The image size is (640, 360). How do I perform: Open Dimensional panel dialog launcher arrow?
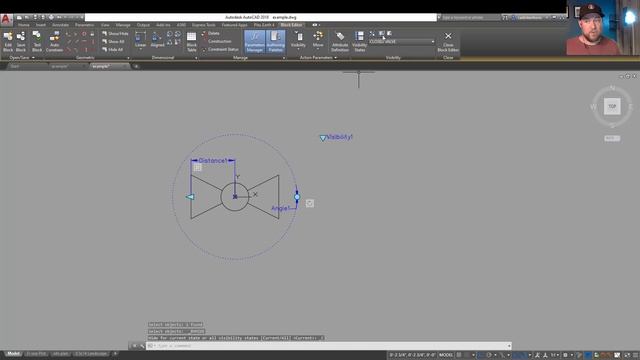(x=196, y=58)
